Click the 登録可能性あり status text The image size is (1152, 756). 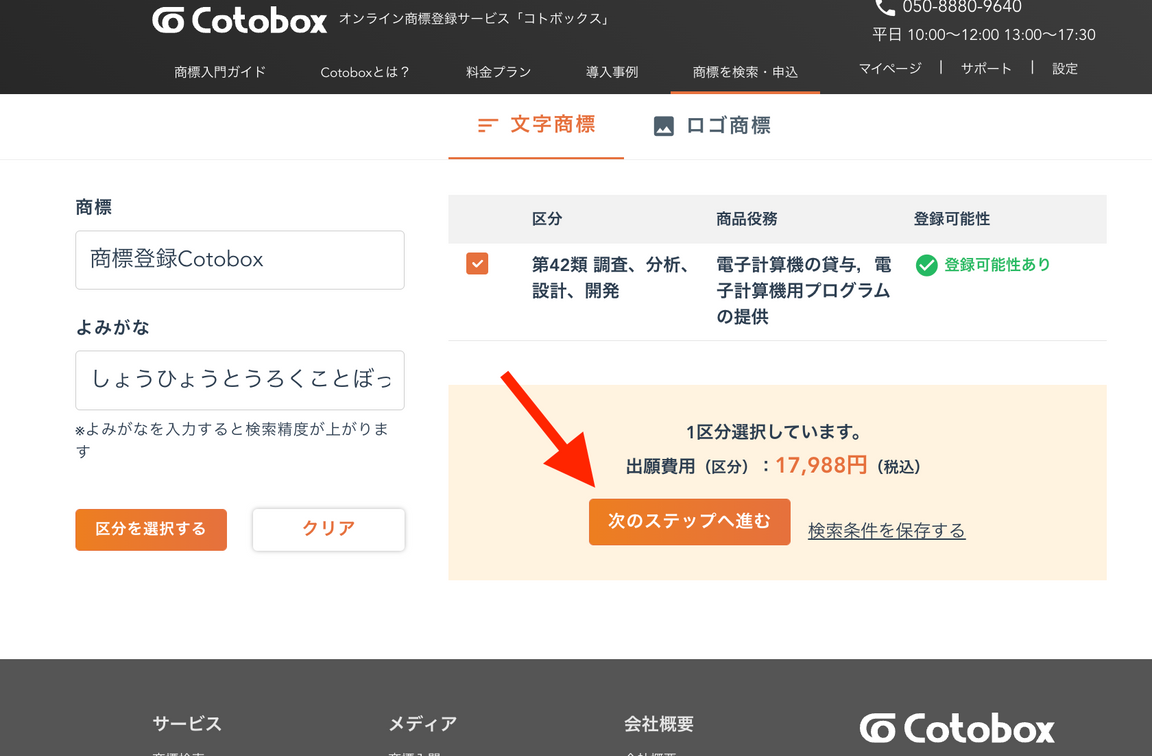[997, 264]
